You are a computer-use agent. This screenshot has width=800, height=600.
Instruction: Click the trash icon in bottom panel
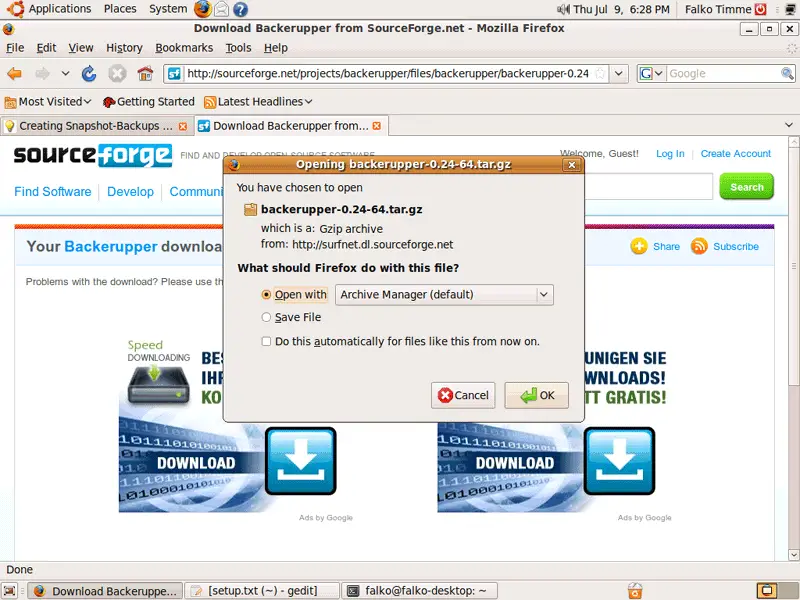click(x=635, y=591)
